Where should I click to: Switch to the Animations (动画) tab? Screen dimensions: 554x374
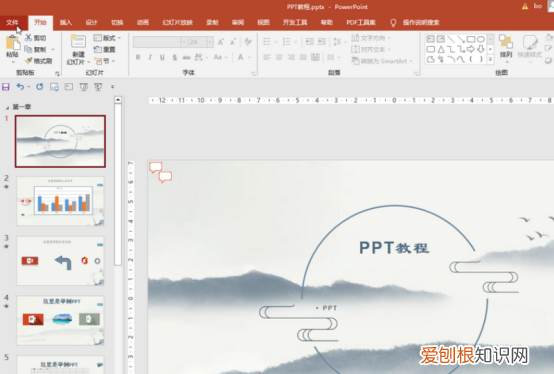(143, 23)
